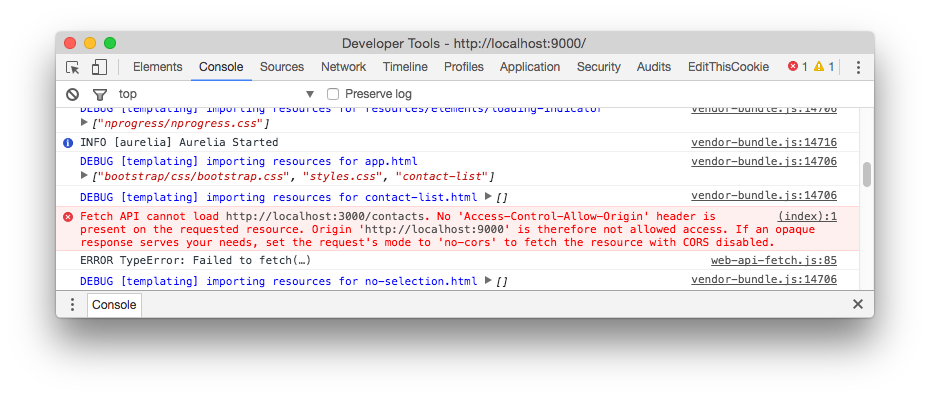Select 'INFO [aurelia] Aurelia Started' message
This screenshot has width=930, height=398.
point(179,142)
